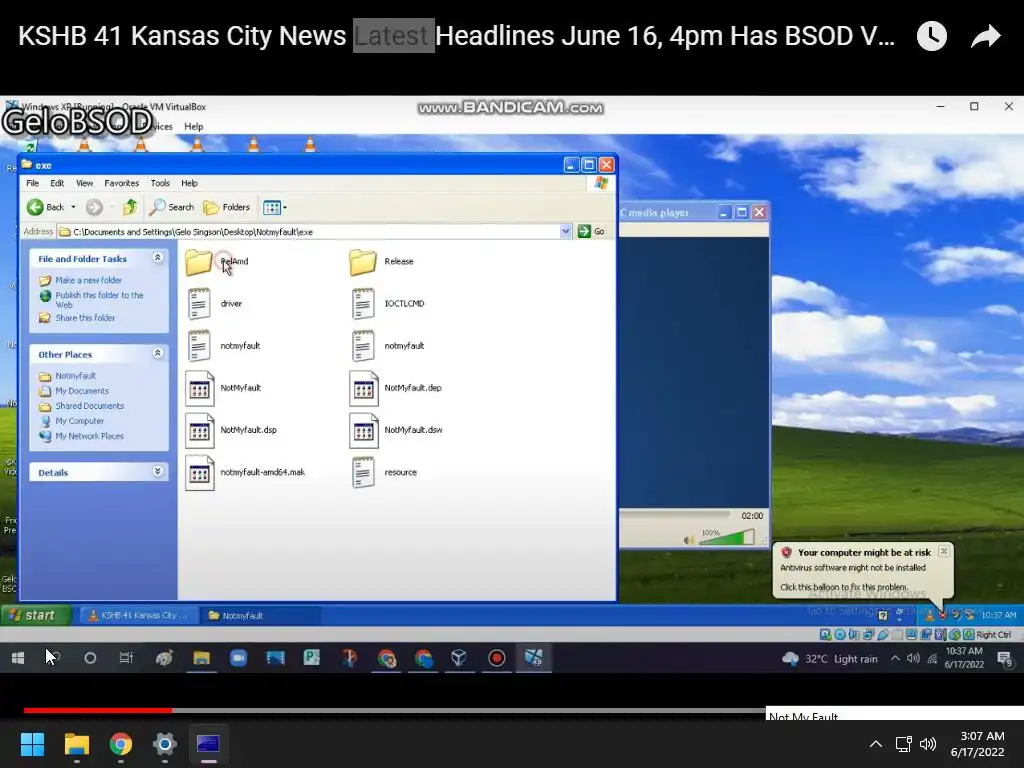Click the Cortana circle icon
The width and height of the screenshot is (1024, 768).
90,658
